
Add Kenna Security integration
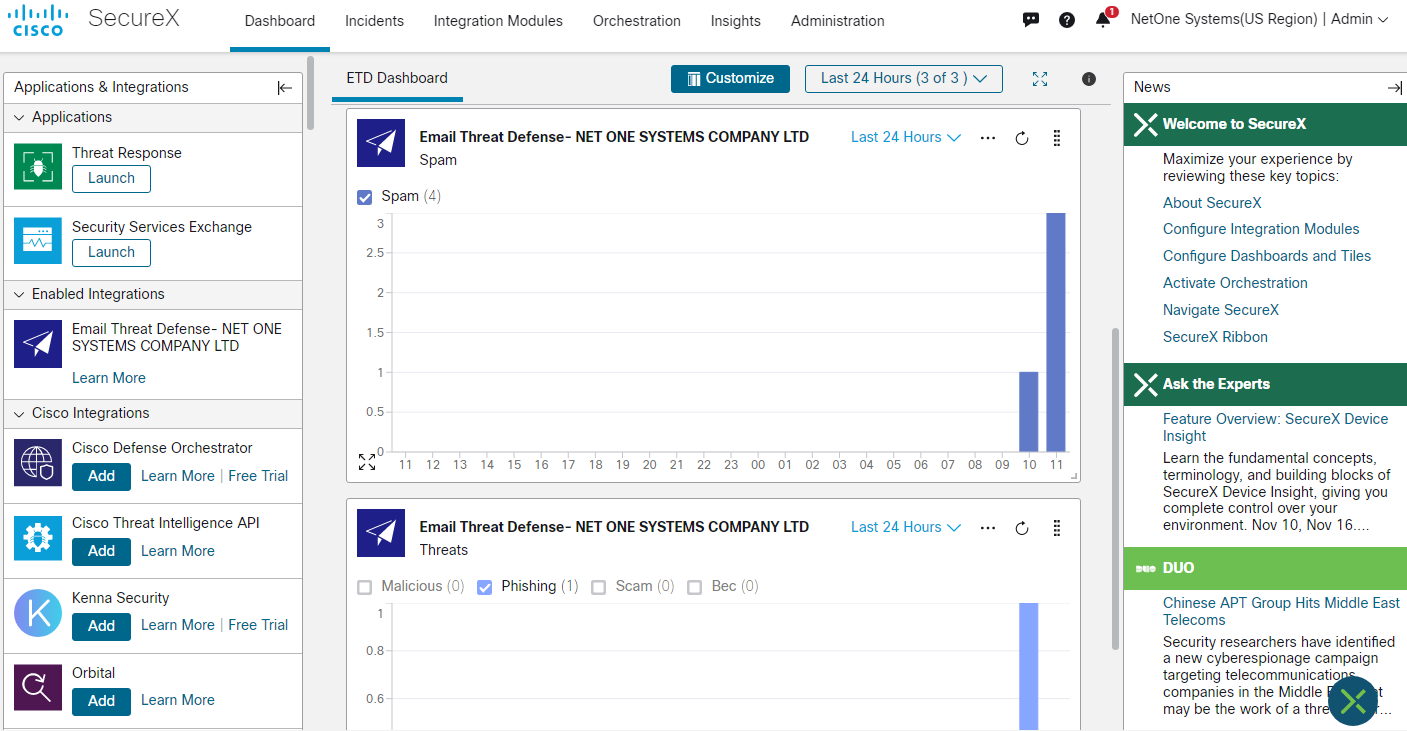pos(101,626)
